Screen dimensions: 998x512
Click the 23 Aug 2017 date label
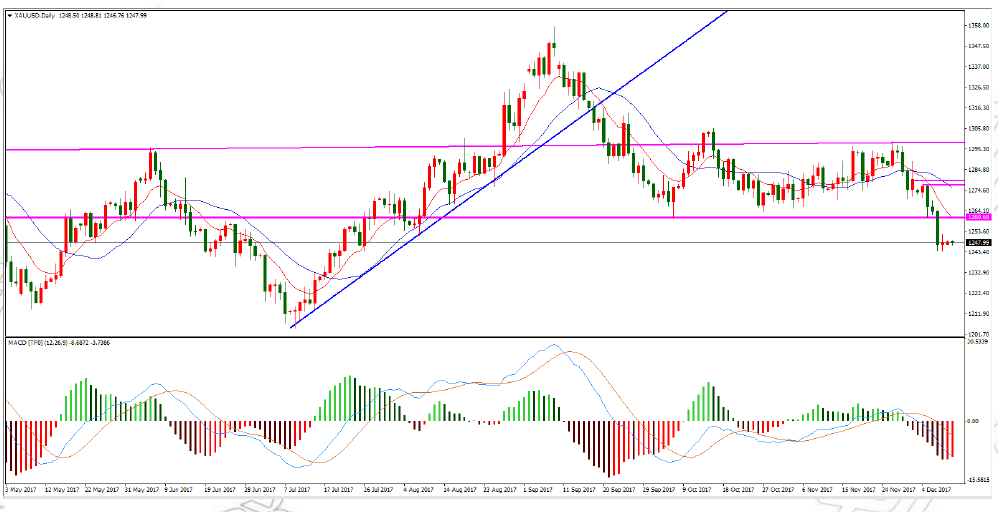(x=499, y=490)
